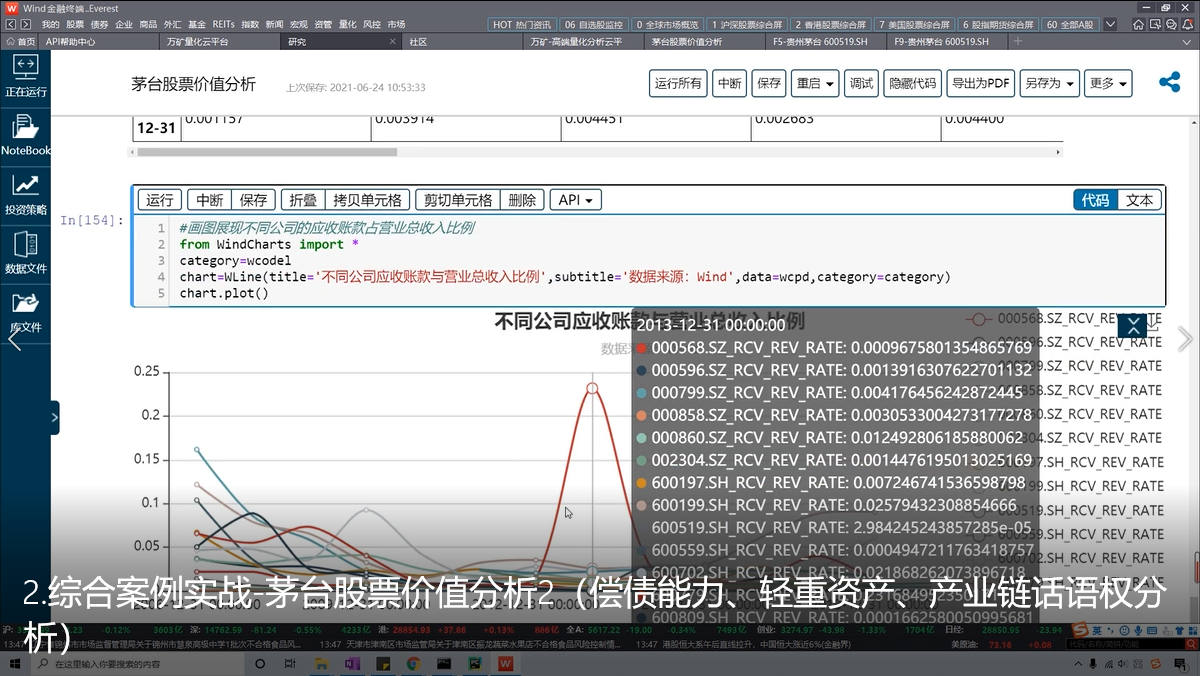1200x676 pixels.
Task: Open the 投资策略 sidebar icon
Action: (25, 194)
